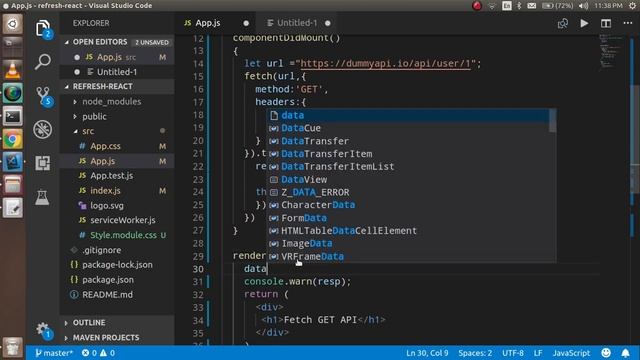Open Terminal from the Ubuntu dock
640x360 pixels.
[13, 116]
